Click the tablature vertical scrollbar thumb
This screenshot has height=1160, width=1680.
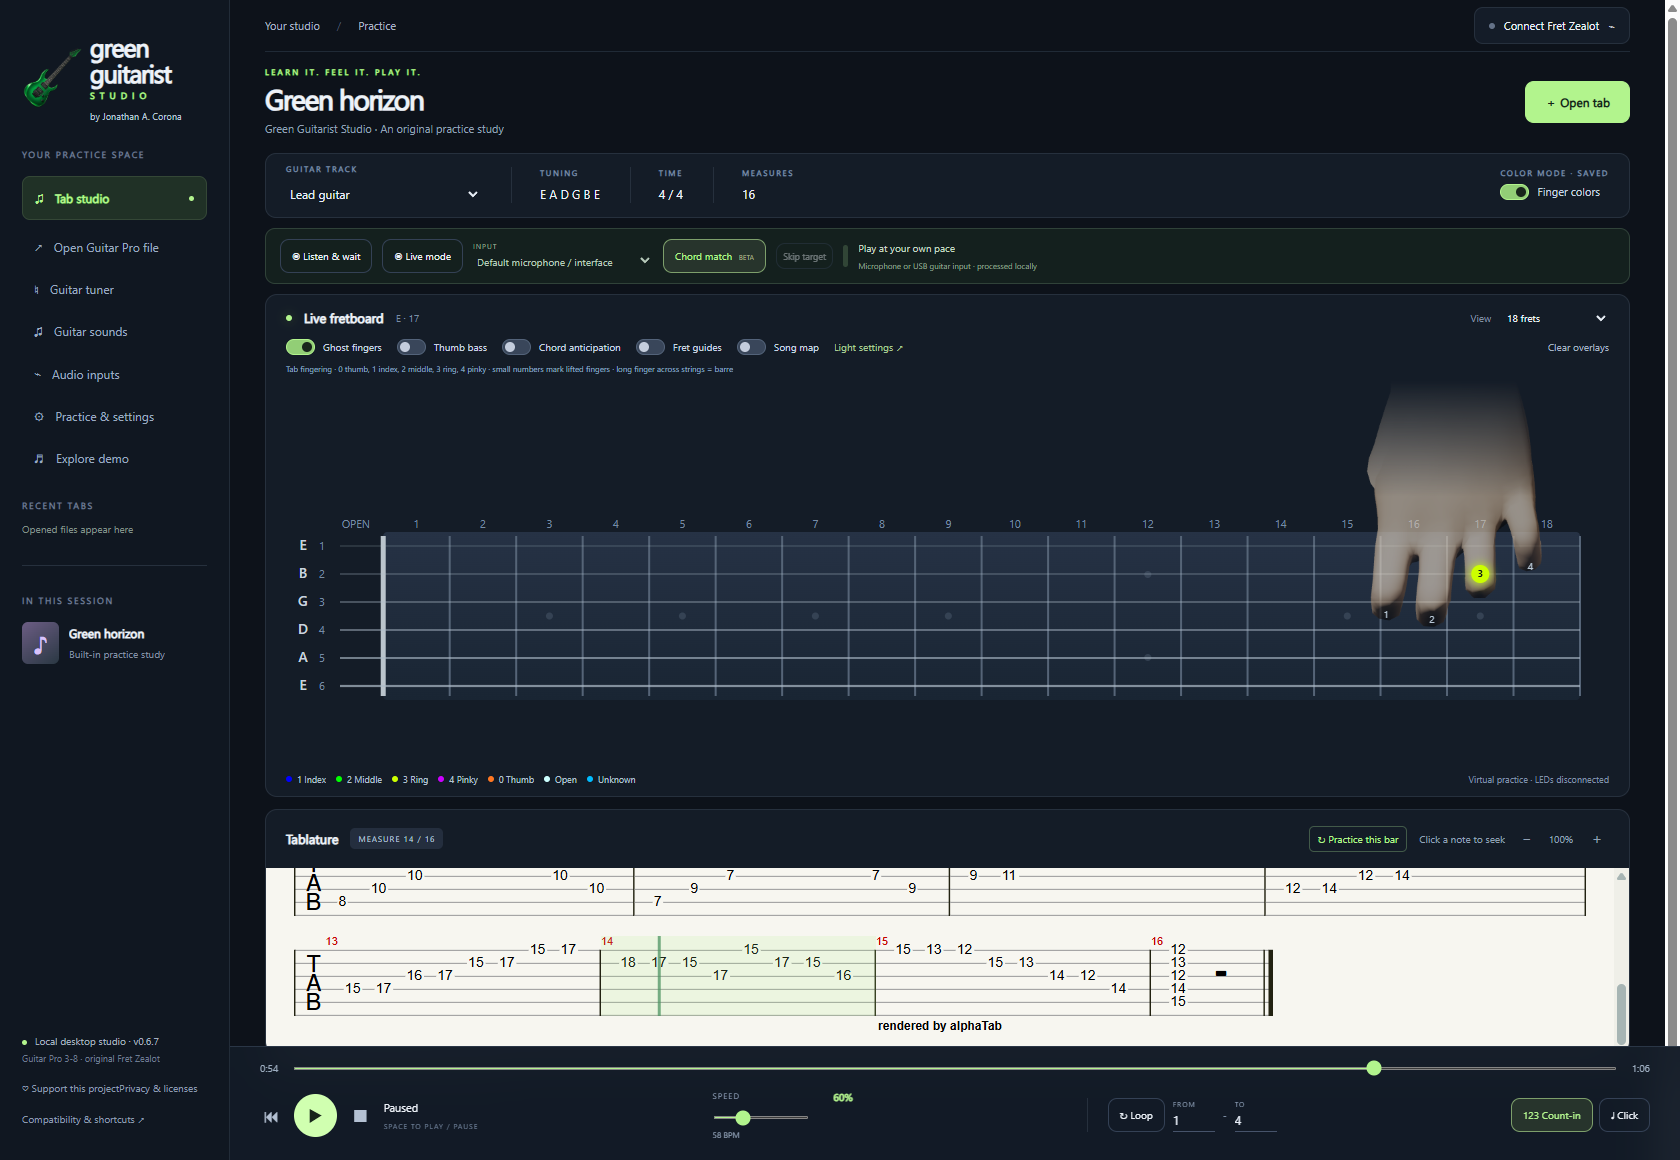coord(1621,1013)
